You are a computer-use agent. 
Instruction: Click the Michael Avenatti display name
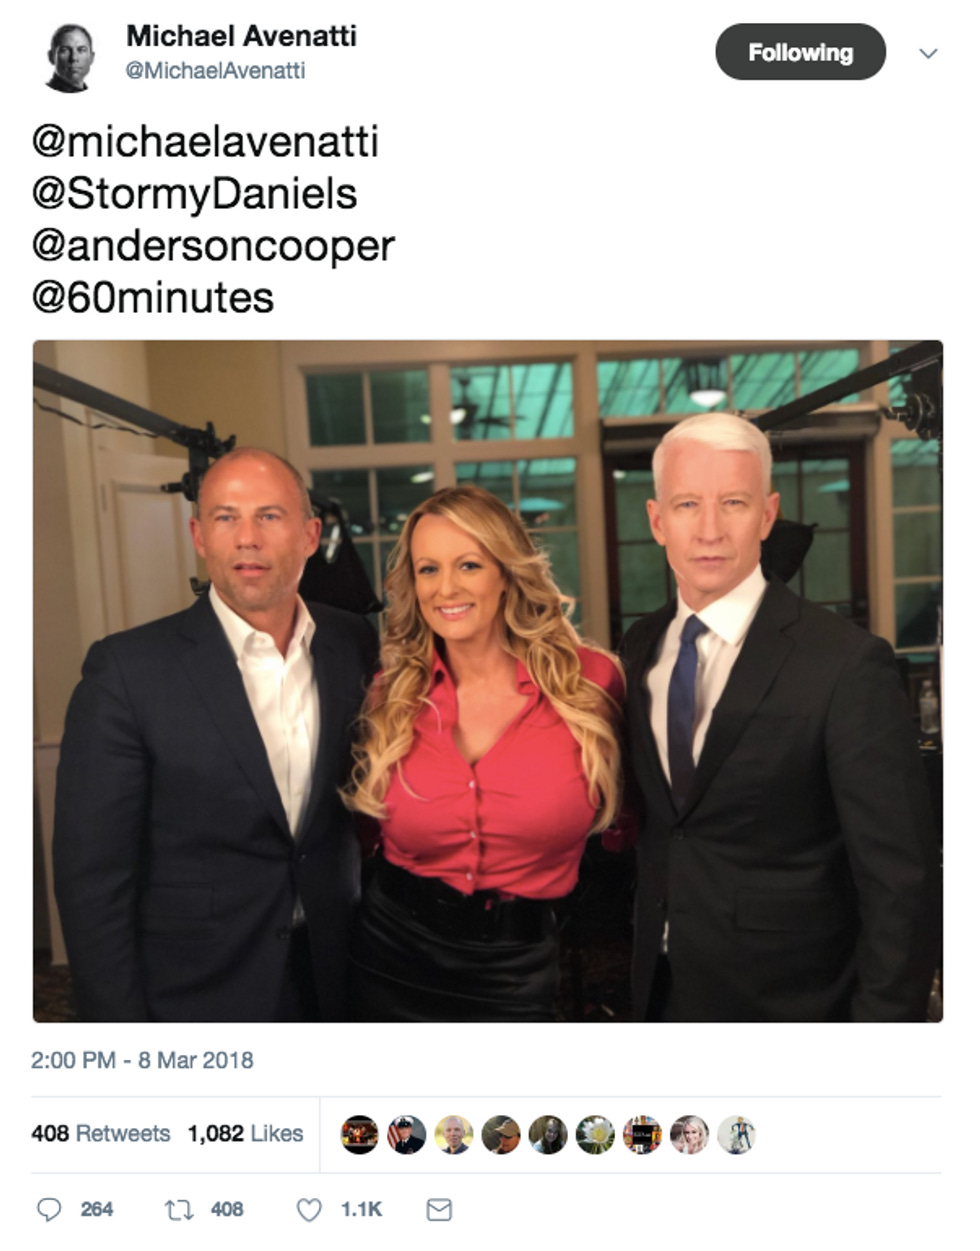click(x=241, y=36)
